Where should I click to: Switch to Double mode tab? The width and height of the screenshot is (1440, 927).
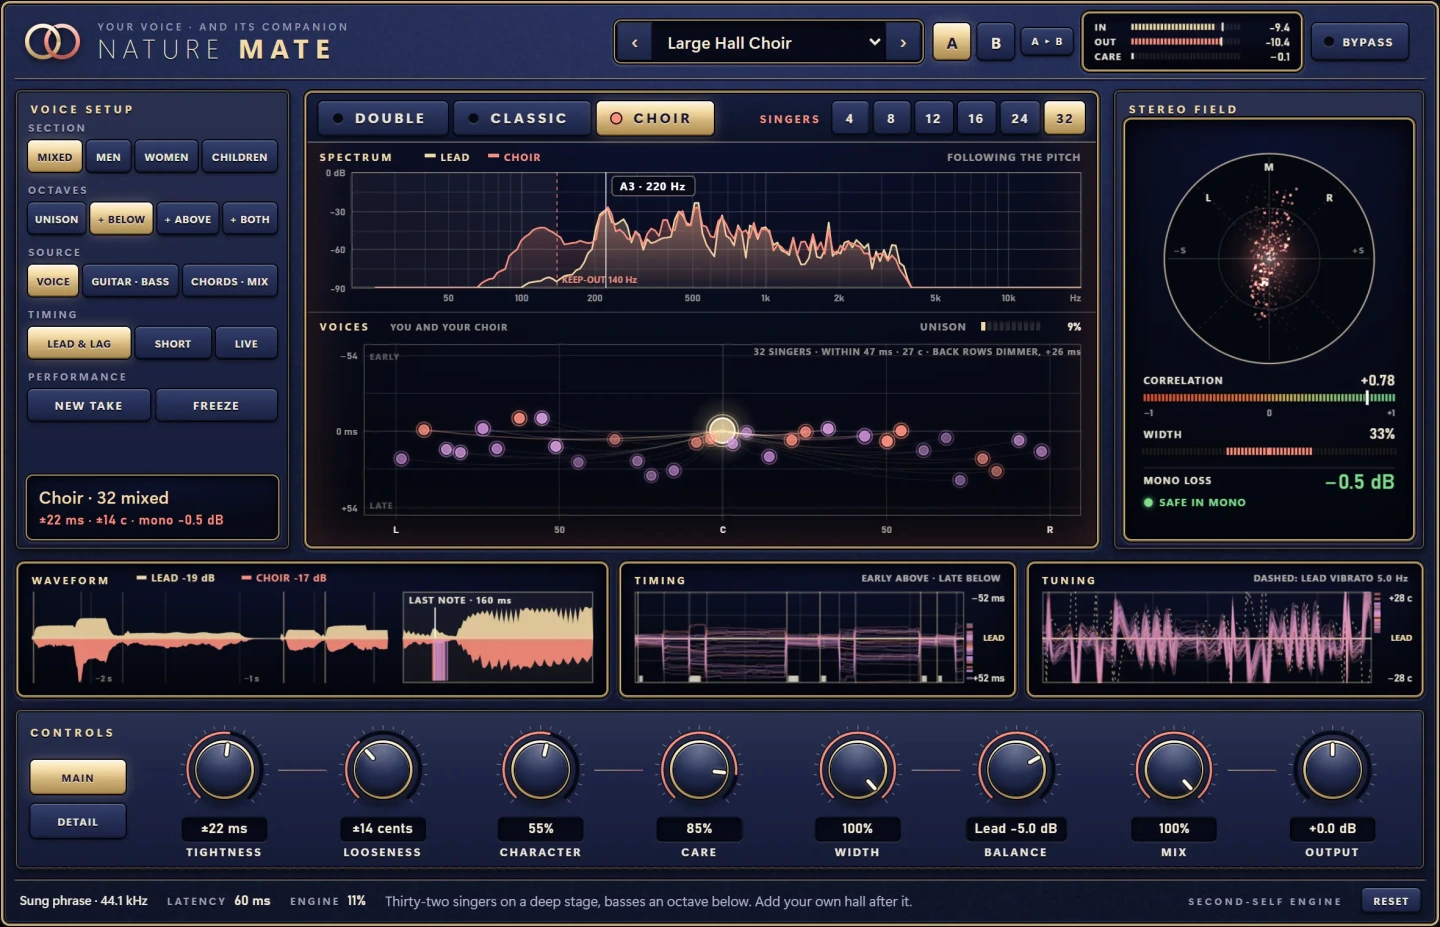coord(383,118)
